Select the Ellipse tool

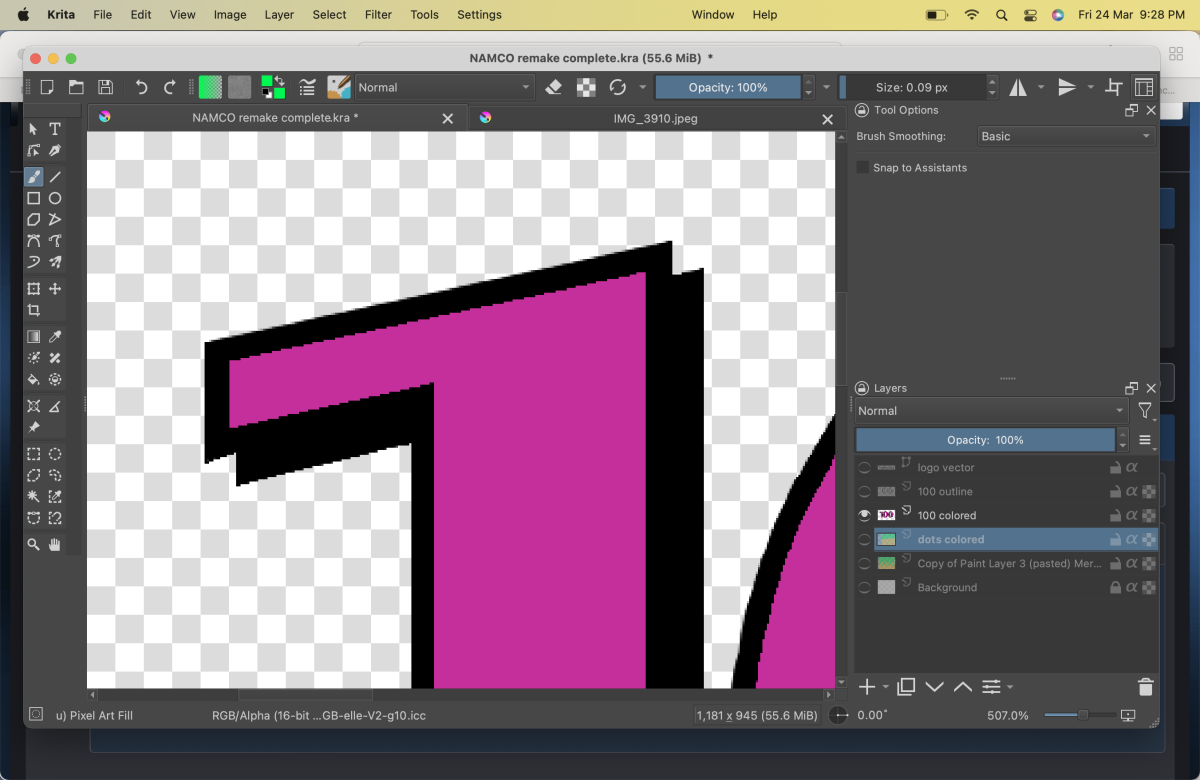coord(55,198)
